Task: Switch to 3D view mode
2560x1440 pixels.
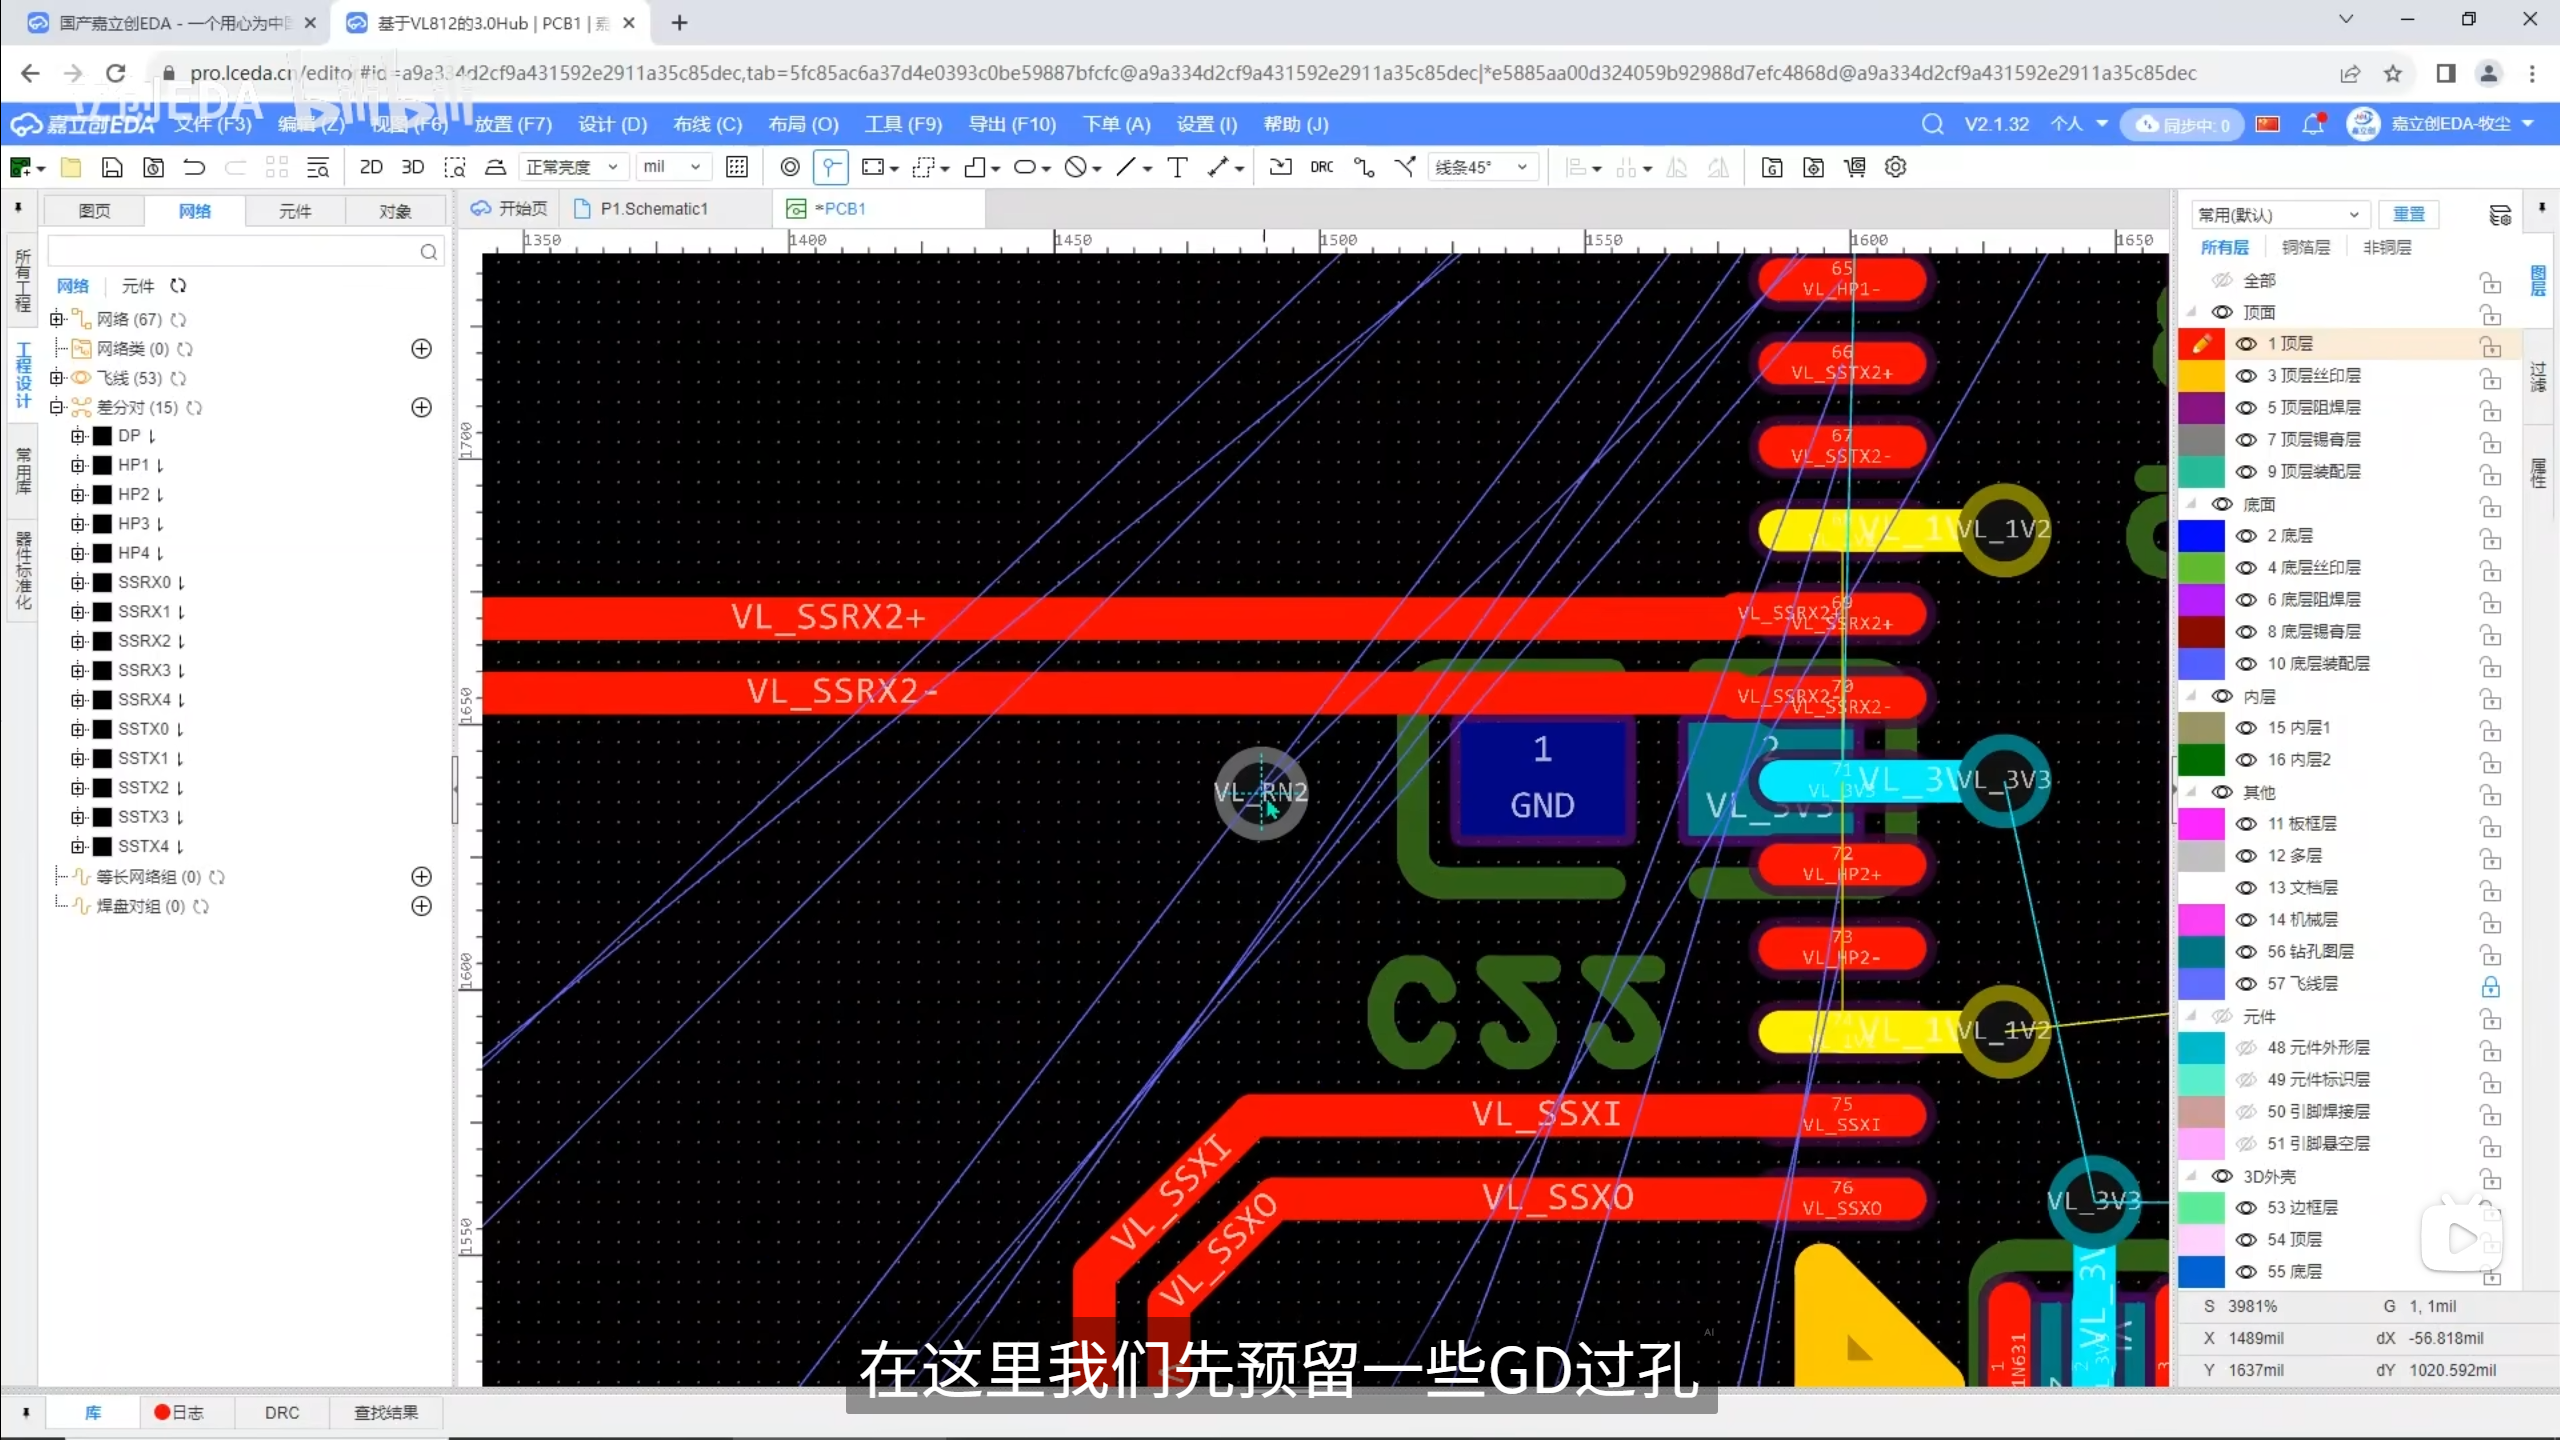Action: (412, 167)
